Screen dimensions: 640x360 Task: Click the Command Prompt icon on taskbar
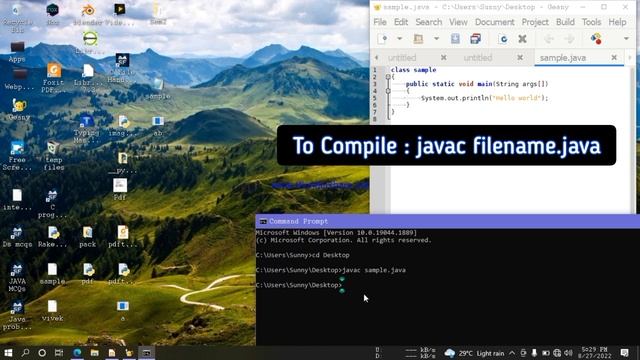coord(147,353)
